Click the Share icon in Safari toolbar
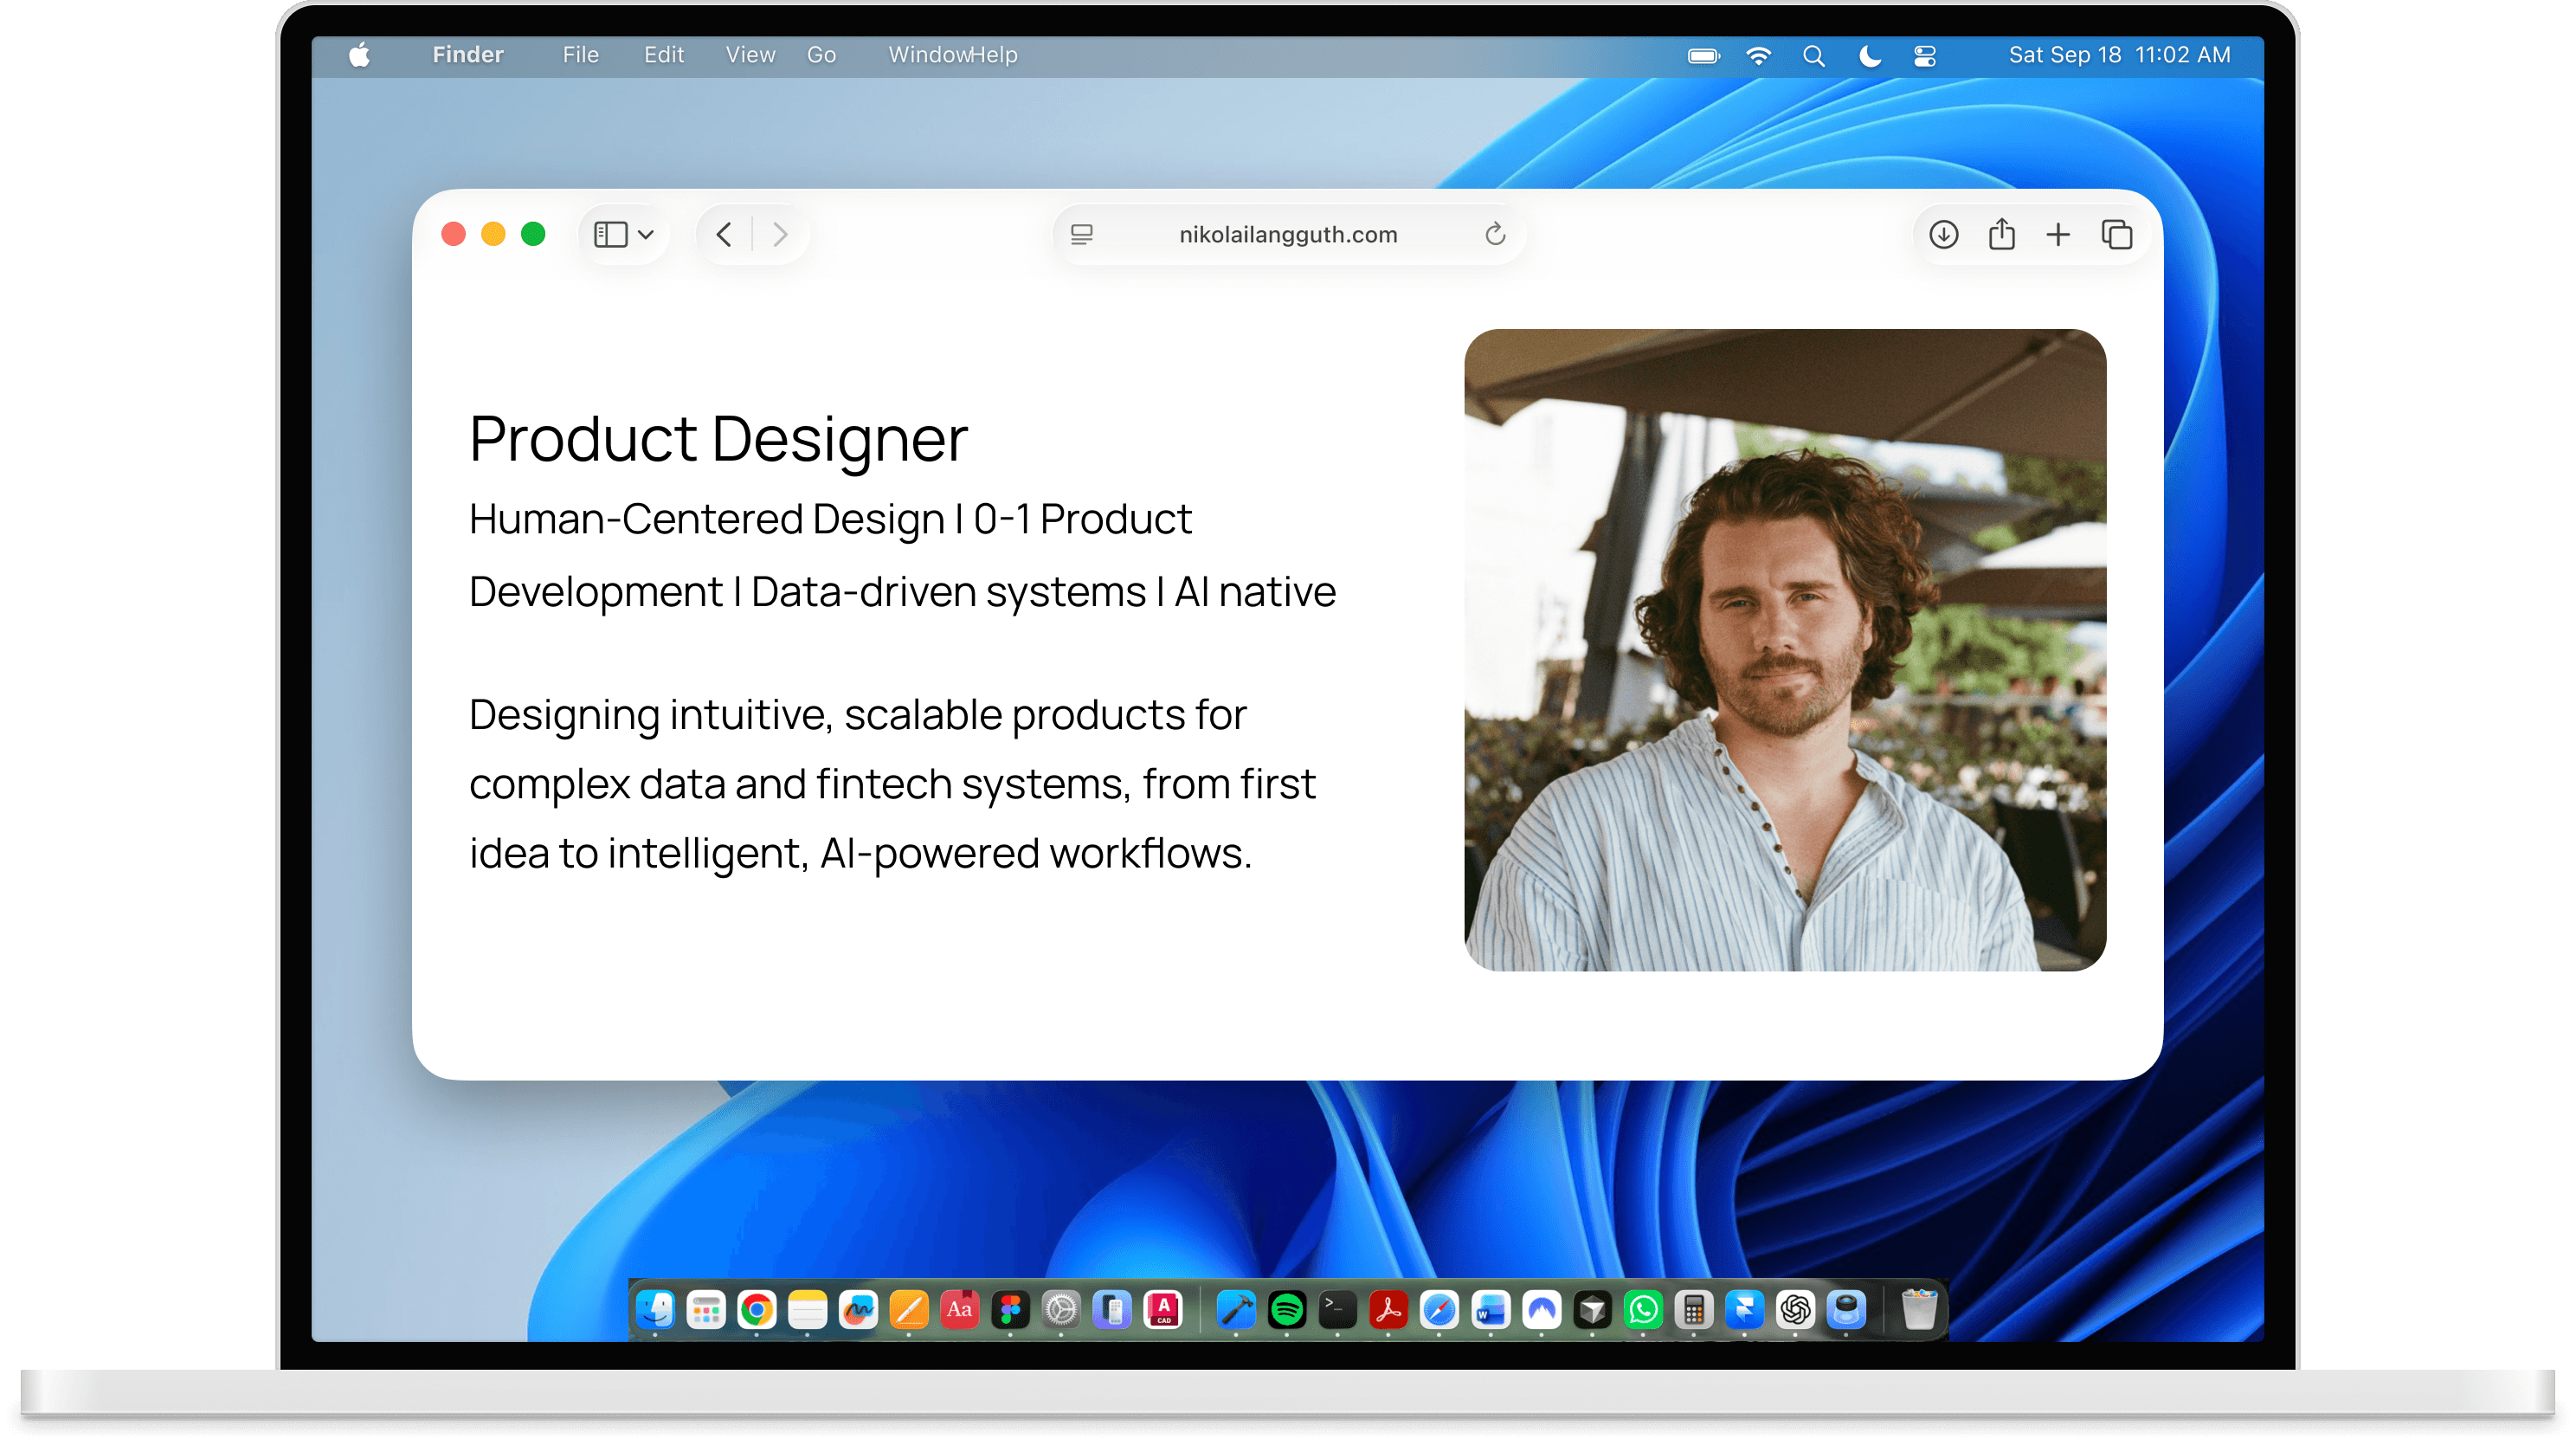 tap(2001, 235)
